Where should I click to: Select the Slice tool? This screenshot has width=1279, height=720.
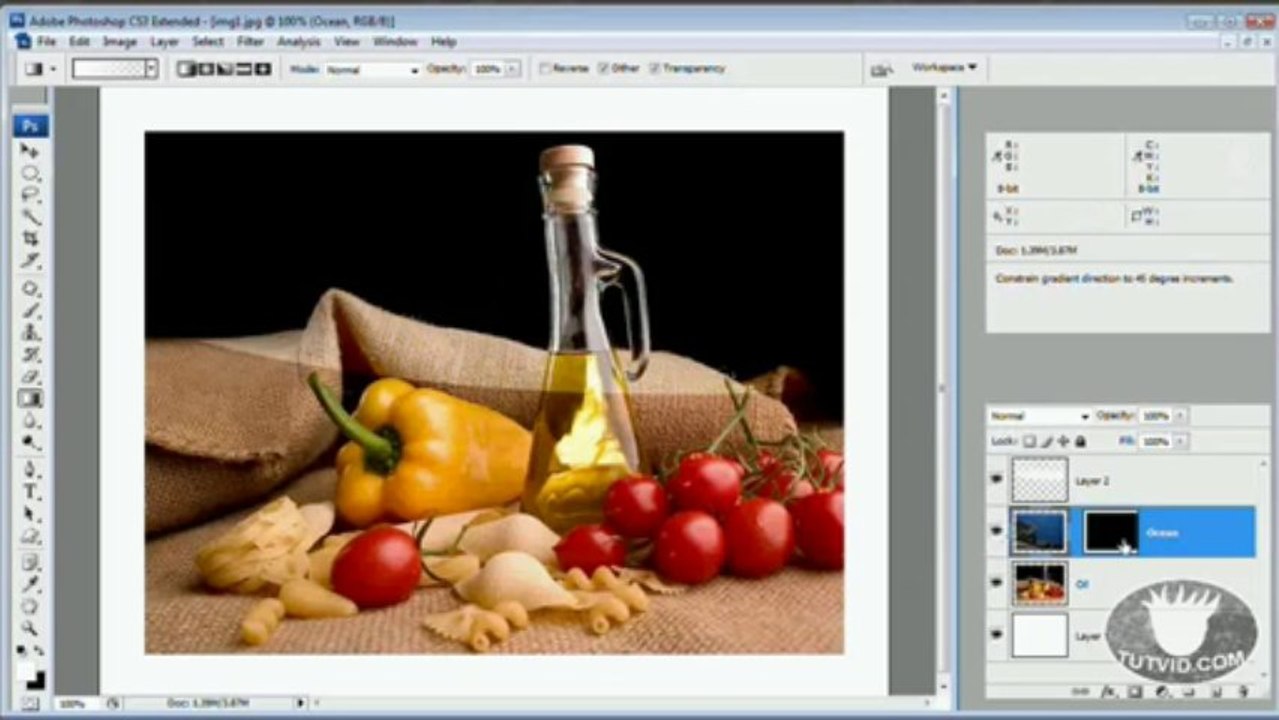pos(31,260)
